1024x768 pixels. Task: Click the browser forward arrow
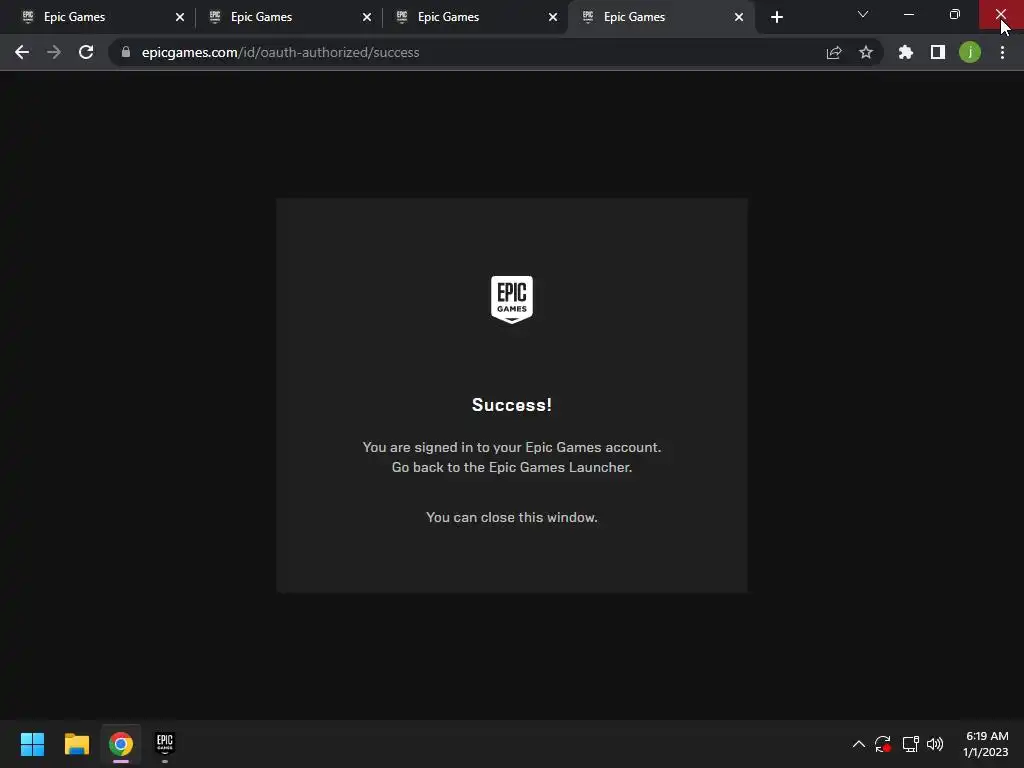(x=54, y=52)
